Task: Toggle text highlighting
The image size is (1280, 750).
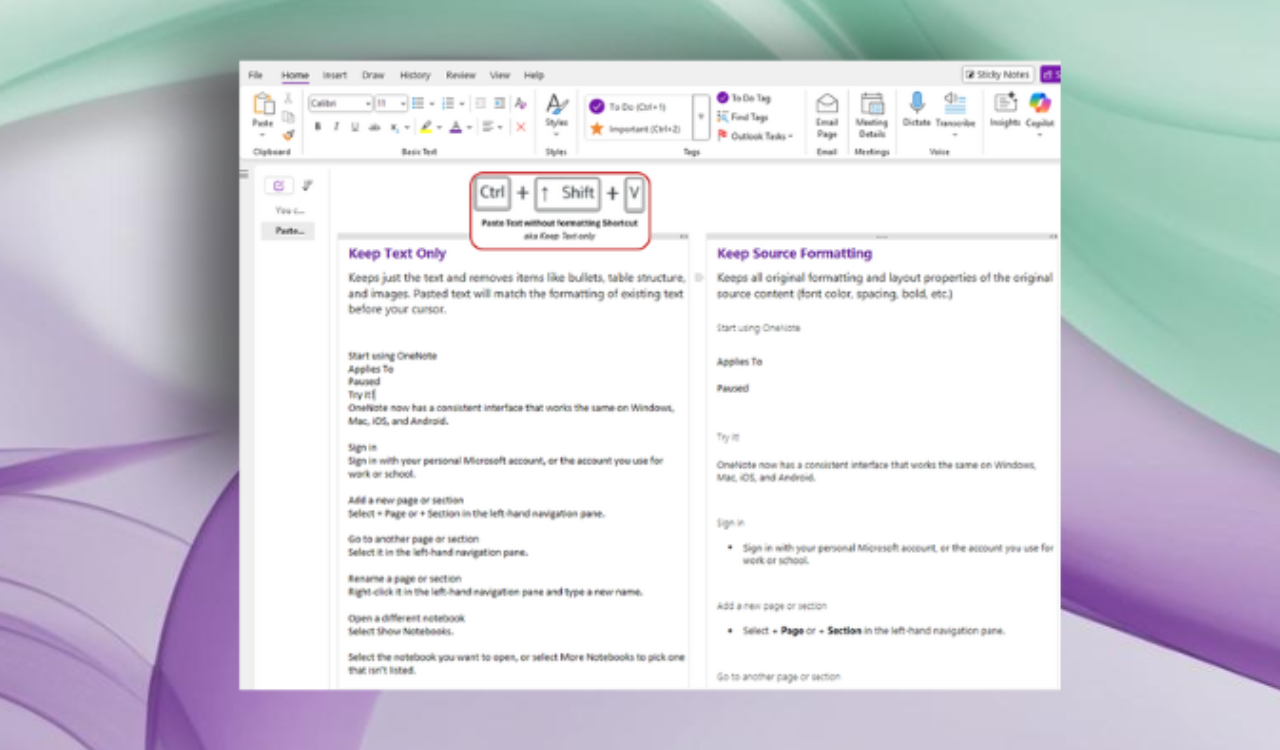Action: coord(425,127)
